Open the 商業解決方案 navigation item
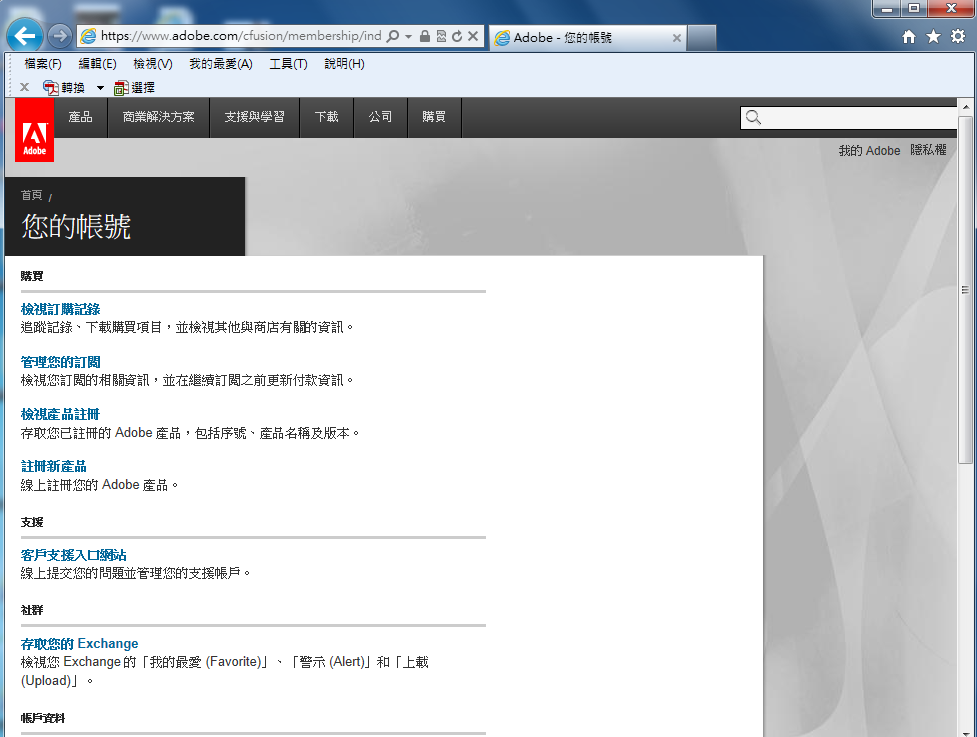Image resolution: width=977 pixels, height=737 pixels. click(158, 117)
